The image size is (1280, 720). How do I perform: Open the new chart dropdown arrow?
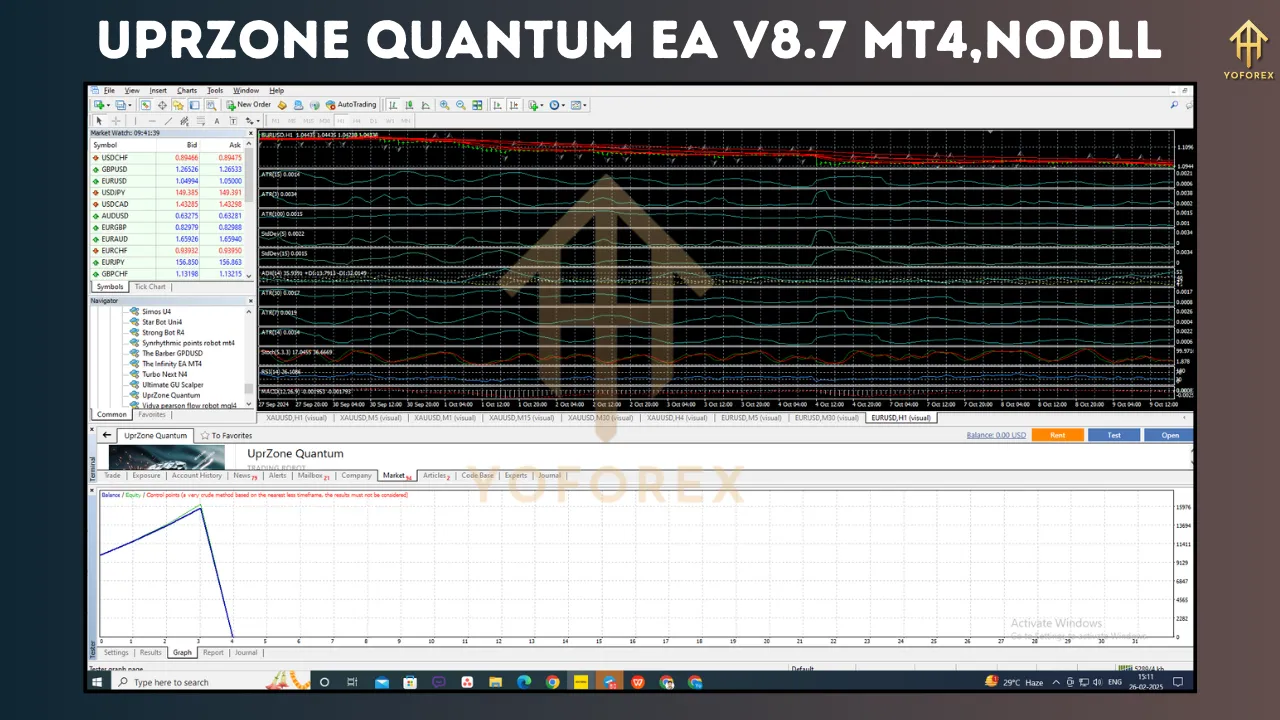(108, 105)
